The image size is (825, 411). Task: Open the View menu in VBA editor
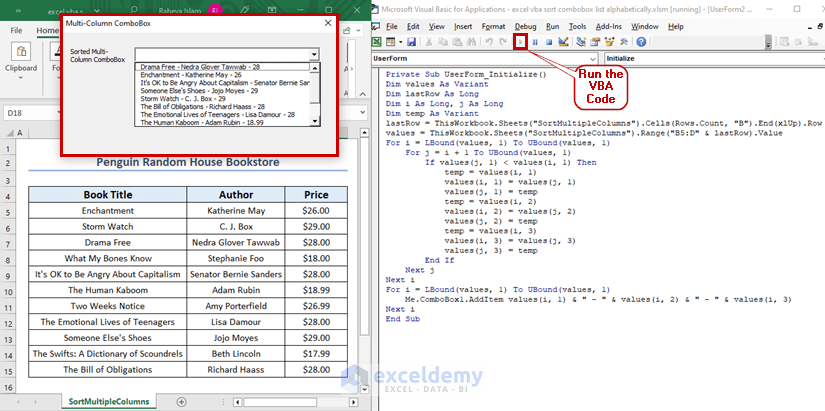pos(436,26)
